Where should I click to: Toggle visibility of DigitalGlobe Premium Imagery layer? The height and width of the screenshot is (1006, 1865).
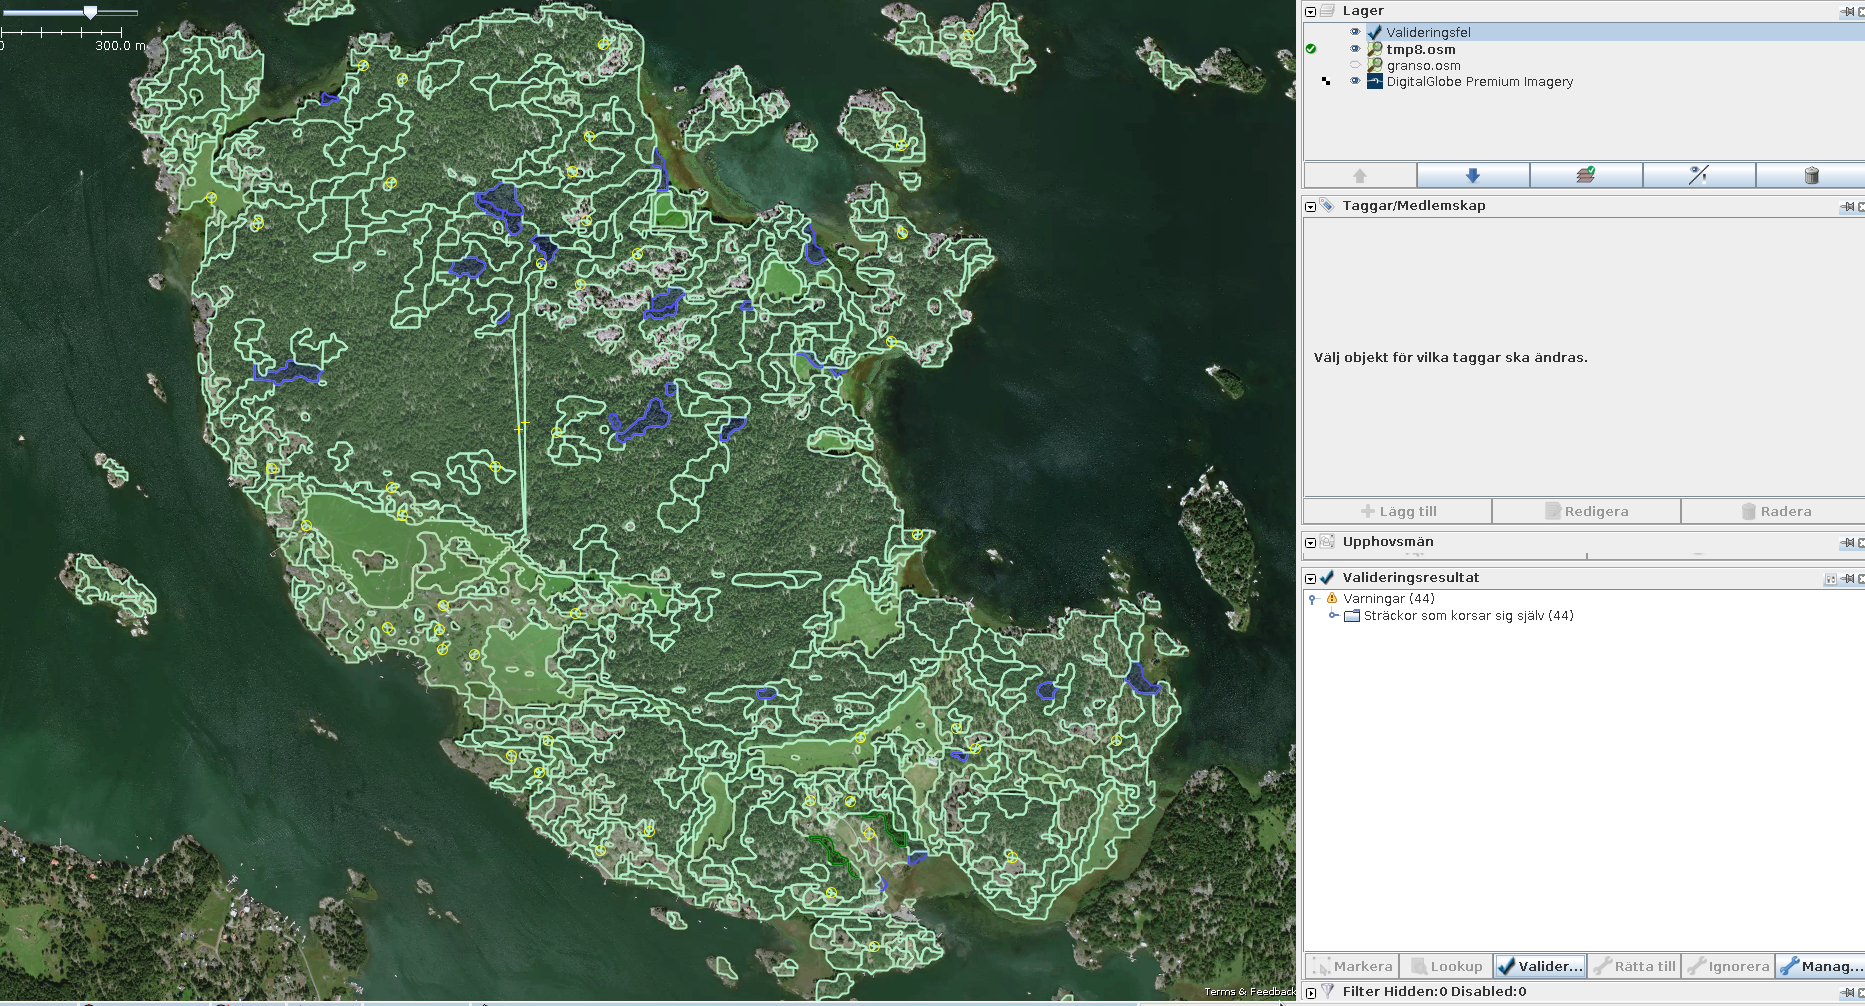[x=1355, y=82]
